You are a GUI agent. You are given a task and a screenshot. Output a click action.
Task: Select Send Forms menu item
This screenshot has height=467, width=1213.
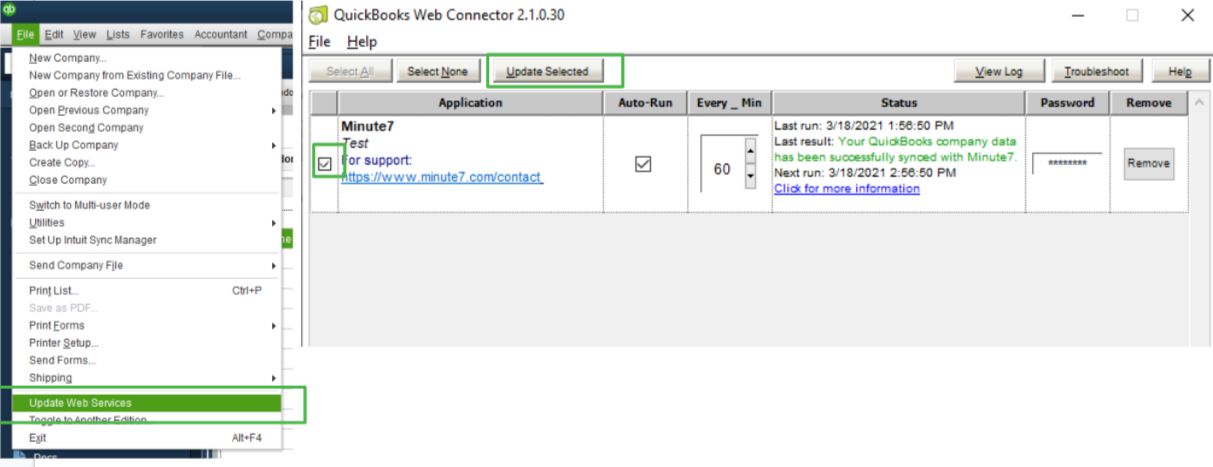point(148,360)
